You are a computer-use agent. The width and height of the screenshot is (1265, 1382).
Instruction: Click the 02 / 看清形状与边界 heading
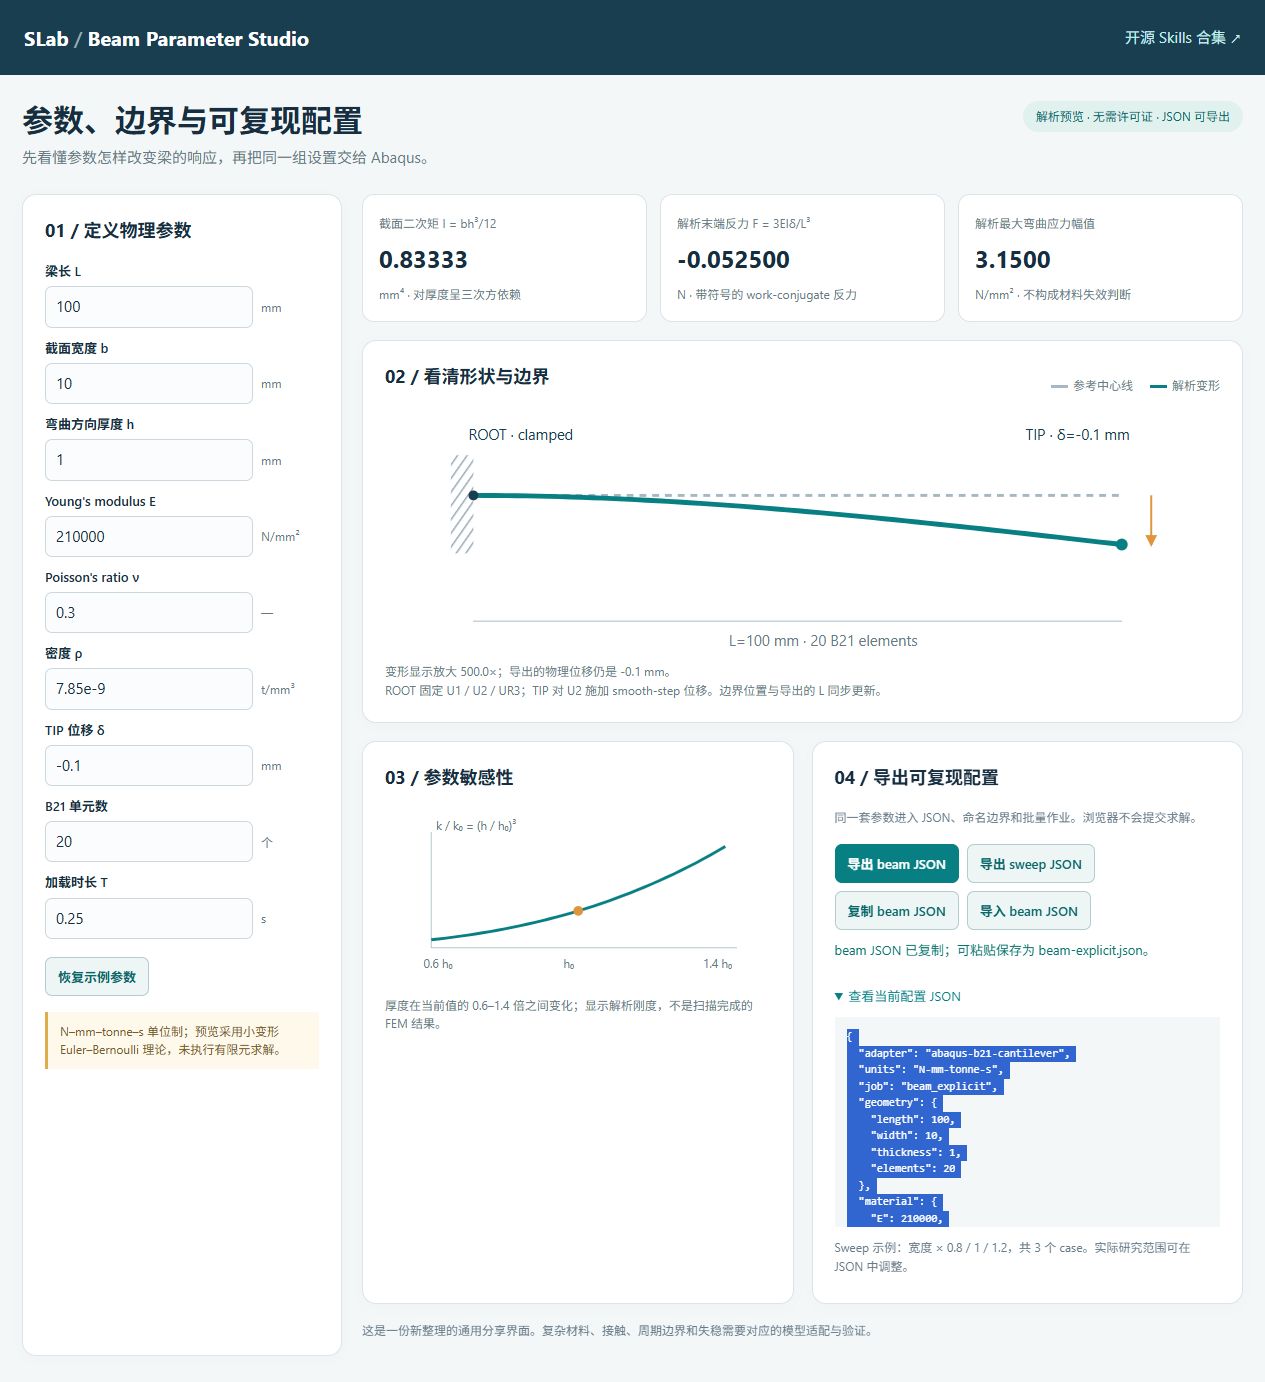(467, 376)
